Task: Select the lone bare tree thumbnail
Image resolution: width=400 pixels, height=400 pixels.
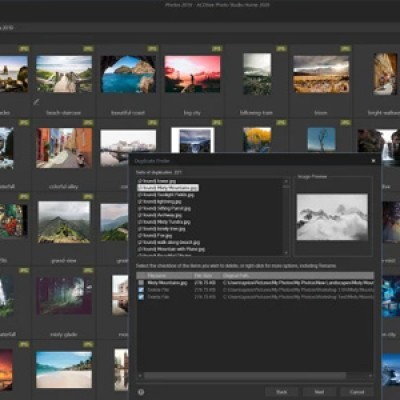Action: click(321, 139)
